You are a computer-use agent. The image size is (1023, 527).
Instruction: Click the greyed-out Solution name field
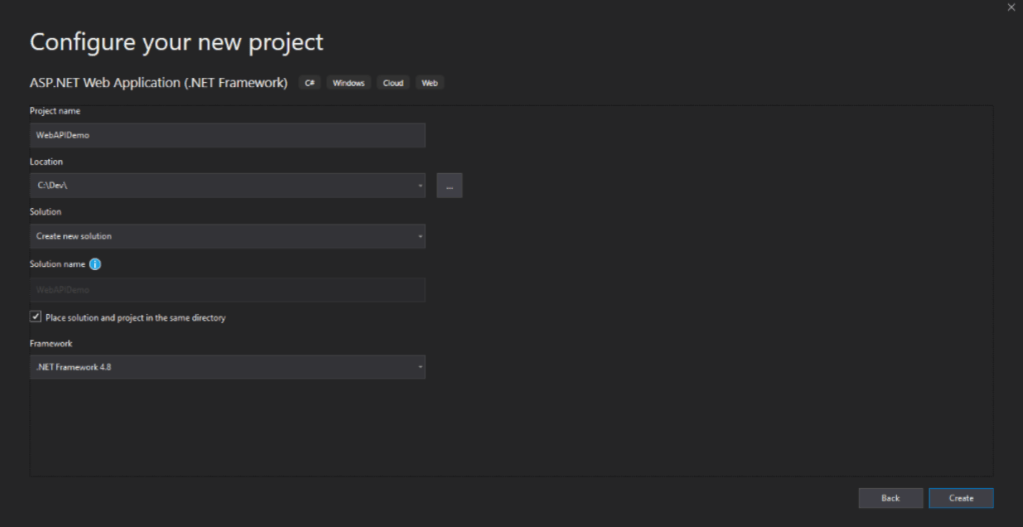coord(227,289)
